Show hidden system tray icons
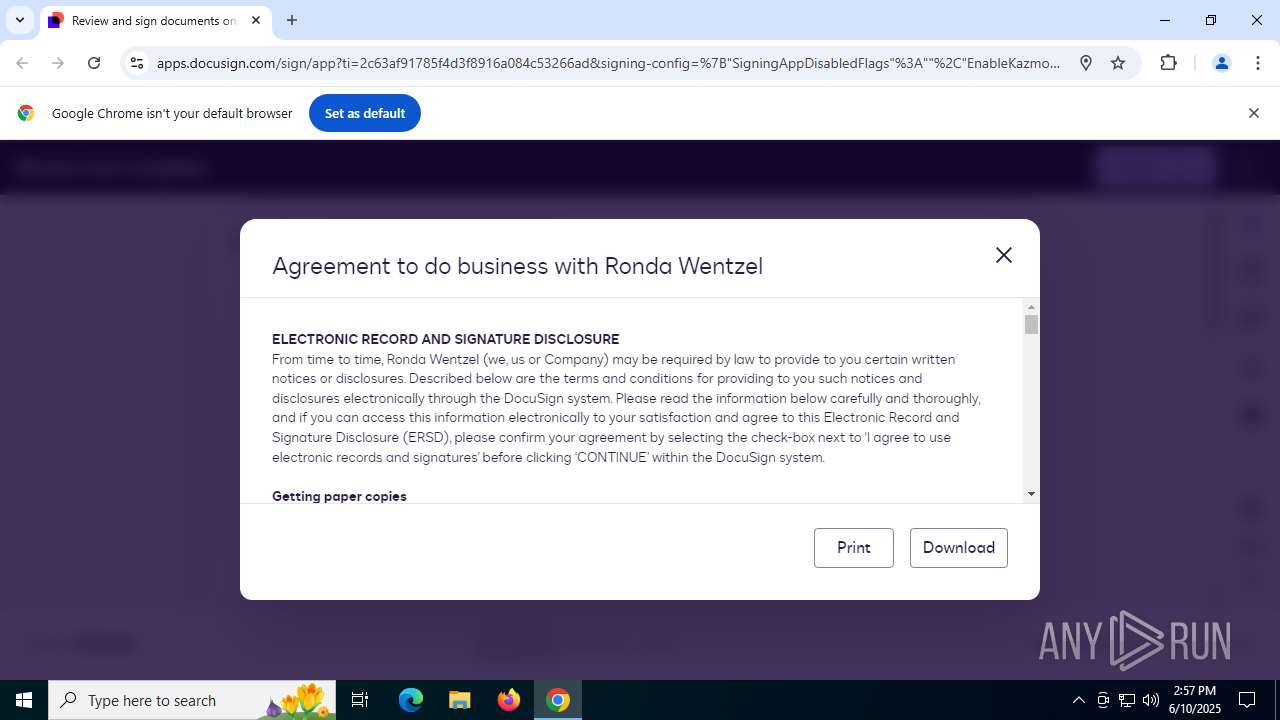The width and height of the screenshot is (1280, 720). [x=1078, y=700]
